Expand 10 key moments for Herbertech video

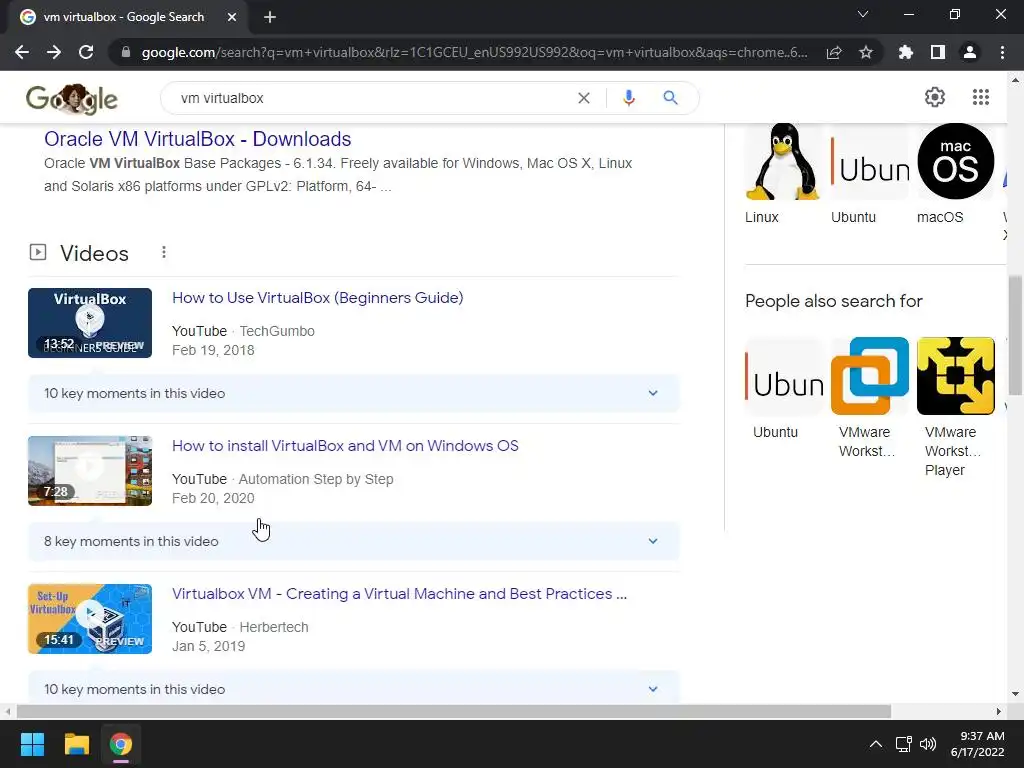coord(353,688)
